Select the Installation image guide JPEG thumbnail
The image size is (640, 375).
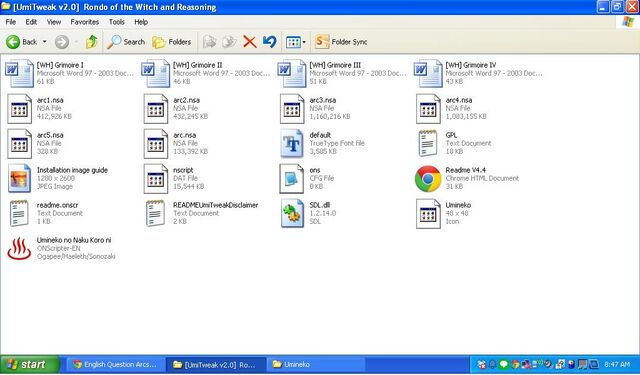[19, 178]
